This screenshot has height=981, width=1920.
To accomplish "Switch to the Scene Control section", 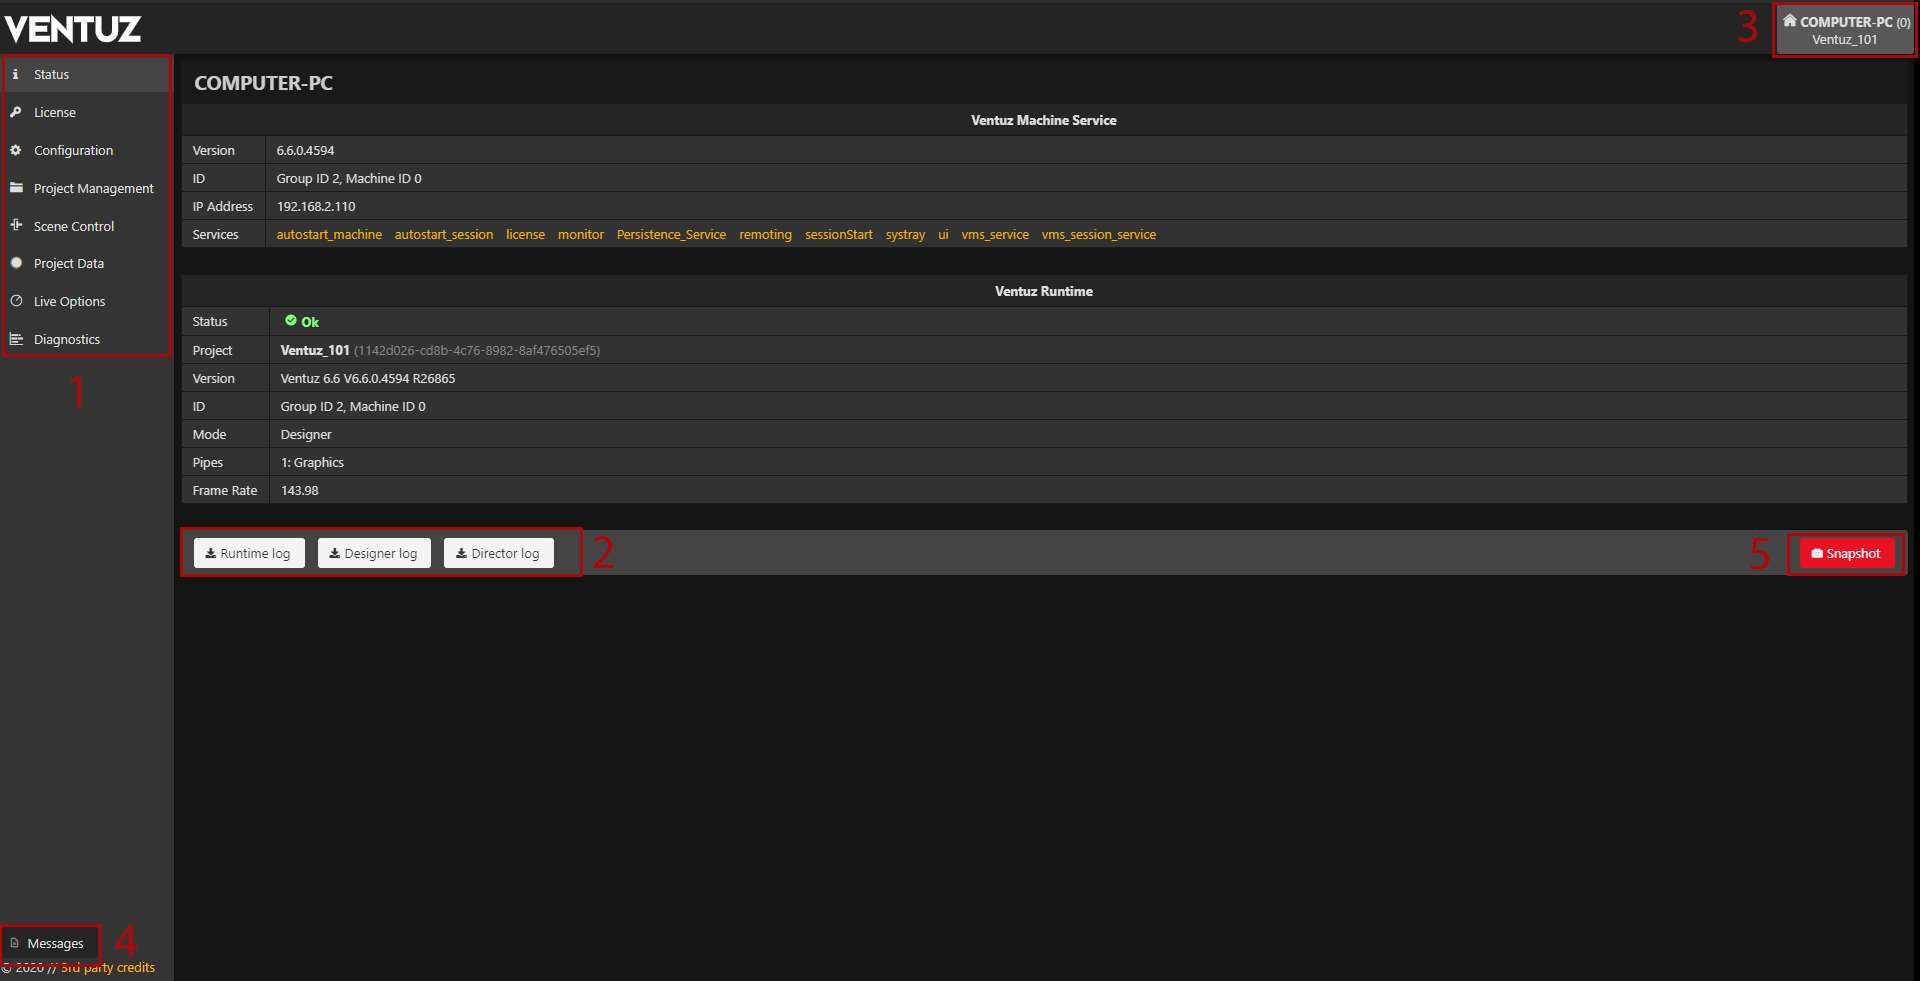I will (x=74, y=226).
